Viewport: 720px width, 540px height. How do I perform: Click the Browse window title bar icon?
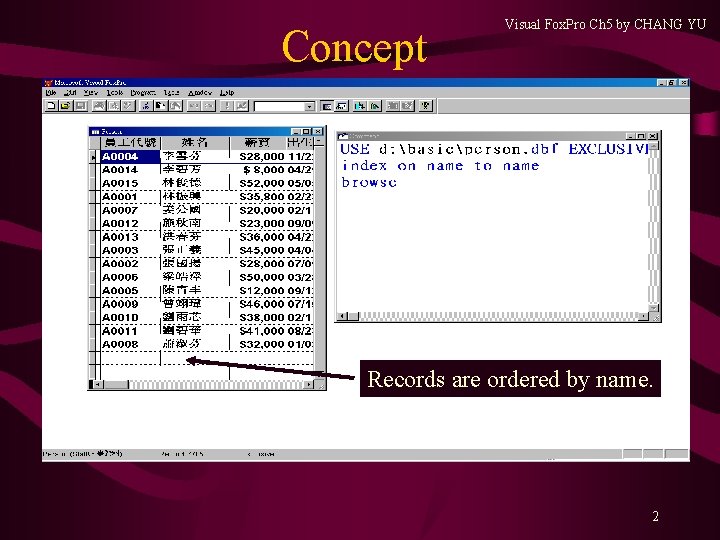coord(95,131)
